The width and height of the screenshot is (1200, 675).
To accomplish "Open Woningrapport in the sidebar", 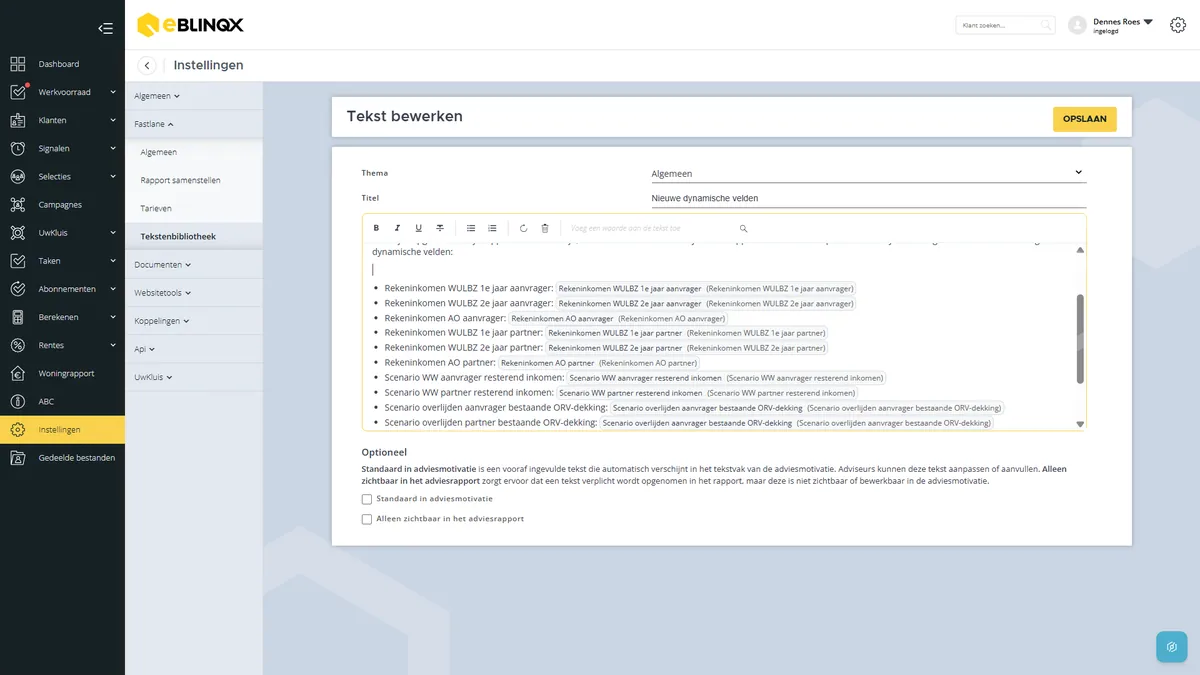I will coord(62,373).
